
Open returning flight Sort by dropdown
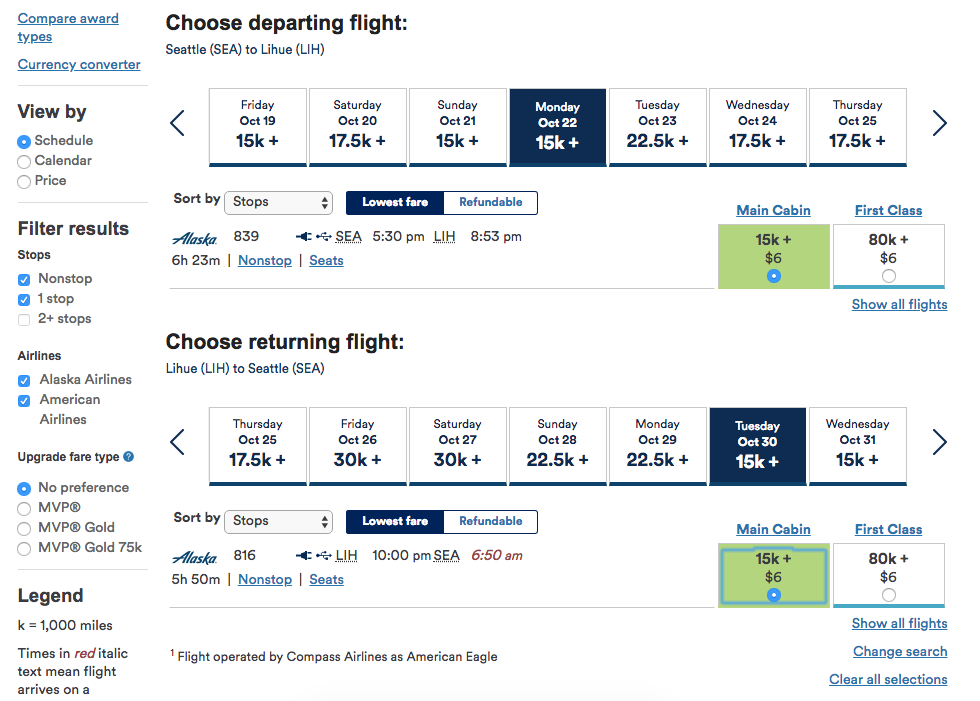click(279, 521)
